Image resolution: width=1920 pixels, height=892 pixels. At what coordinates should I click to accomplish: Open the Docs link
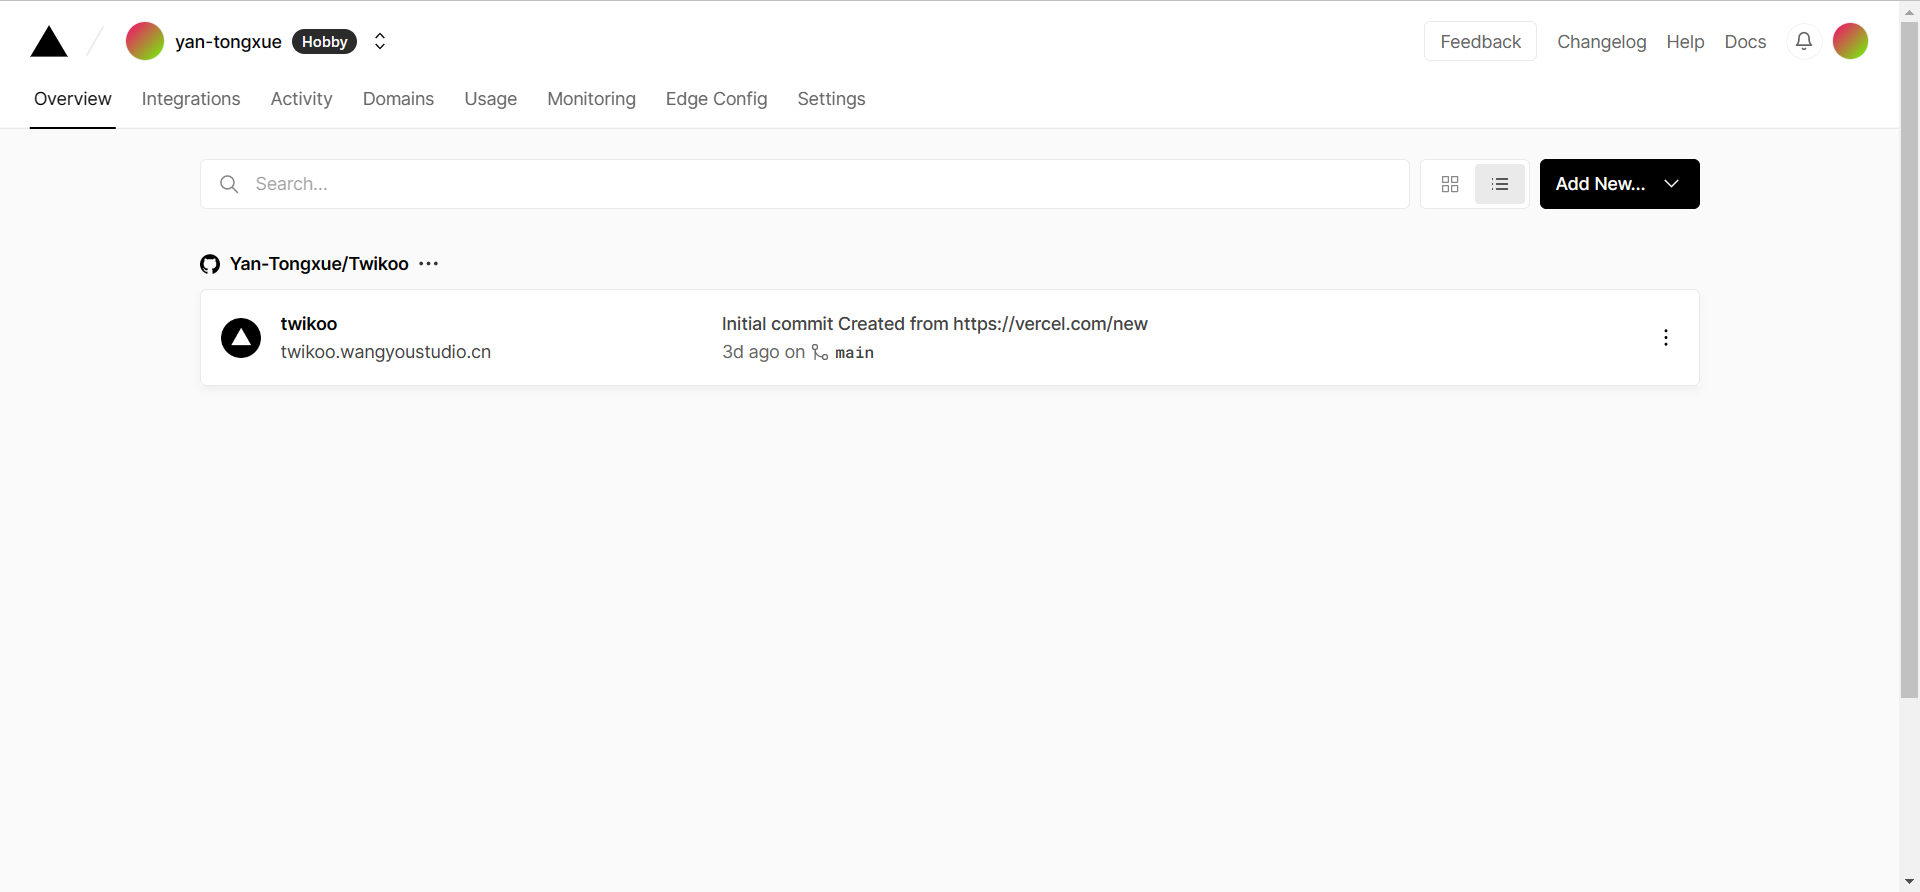coord(1745,42)
